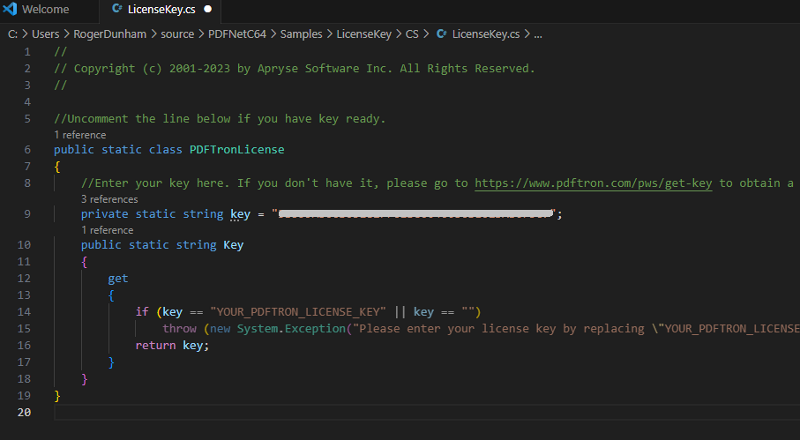Show the 3 references code lens

coord(109,199)
